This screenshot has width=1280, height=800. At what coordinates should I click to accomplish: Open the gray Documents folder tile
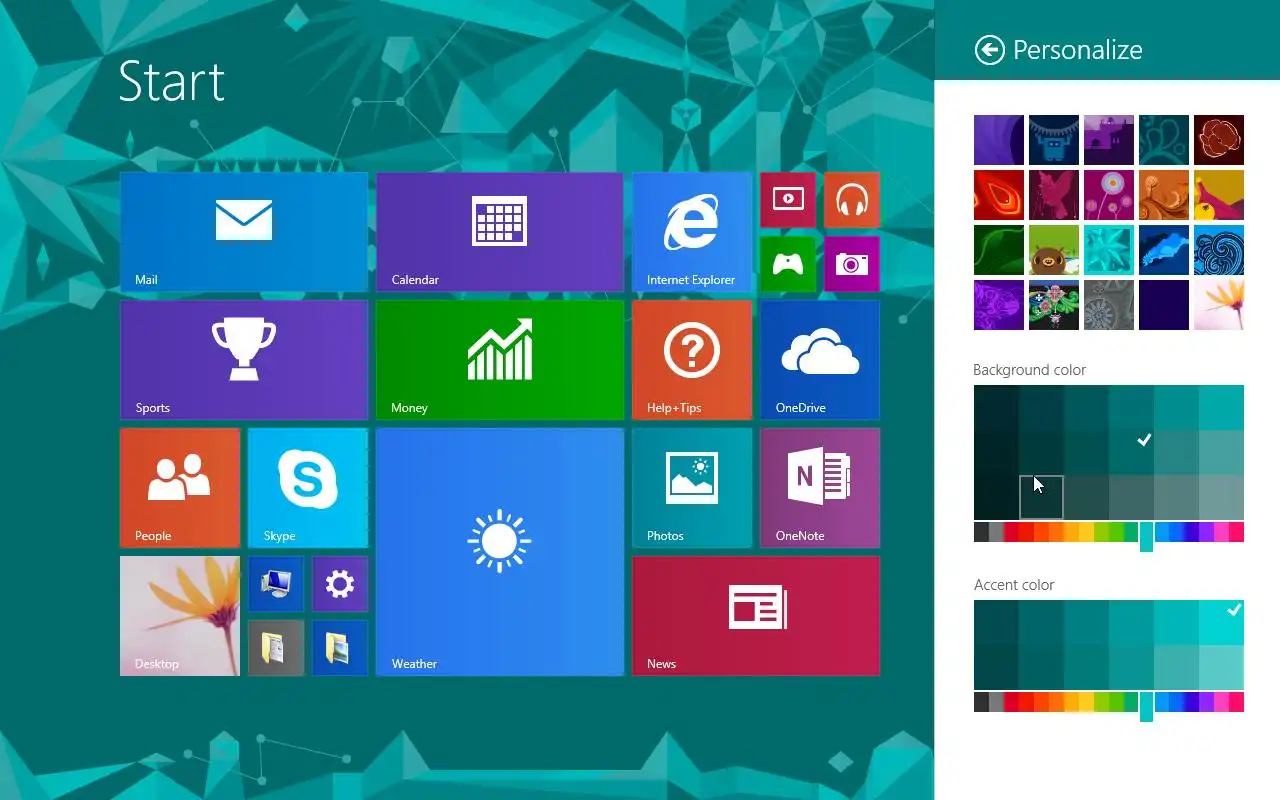(276, 648)
